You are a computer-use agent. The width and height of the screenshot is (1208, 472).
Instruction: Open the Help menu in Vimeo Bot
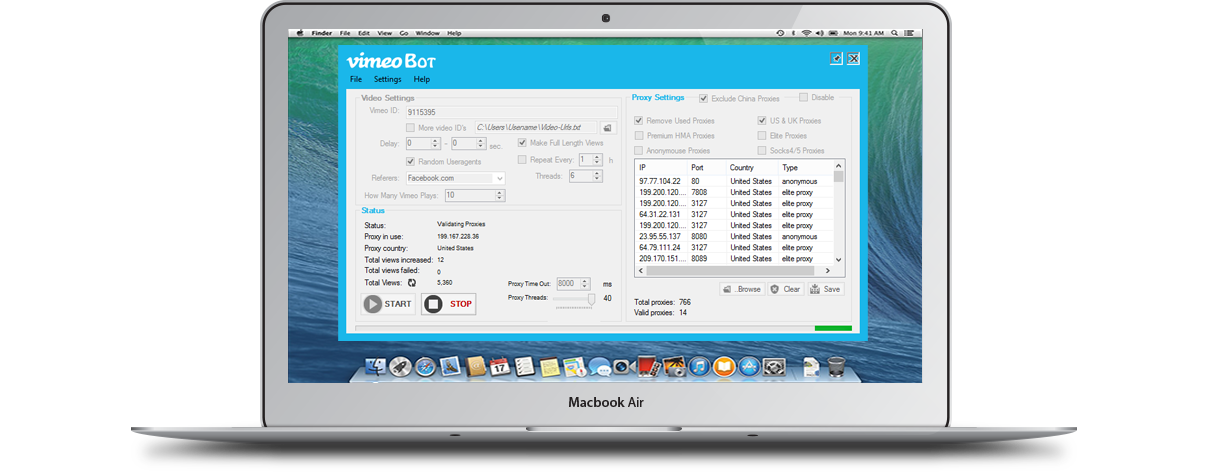pyautogui.click(x=422, y=79)
